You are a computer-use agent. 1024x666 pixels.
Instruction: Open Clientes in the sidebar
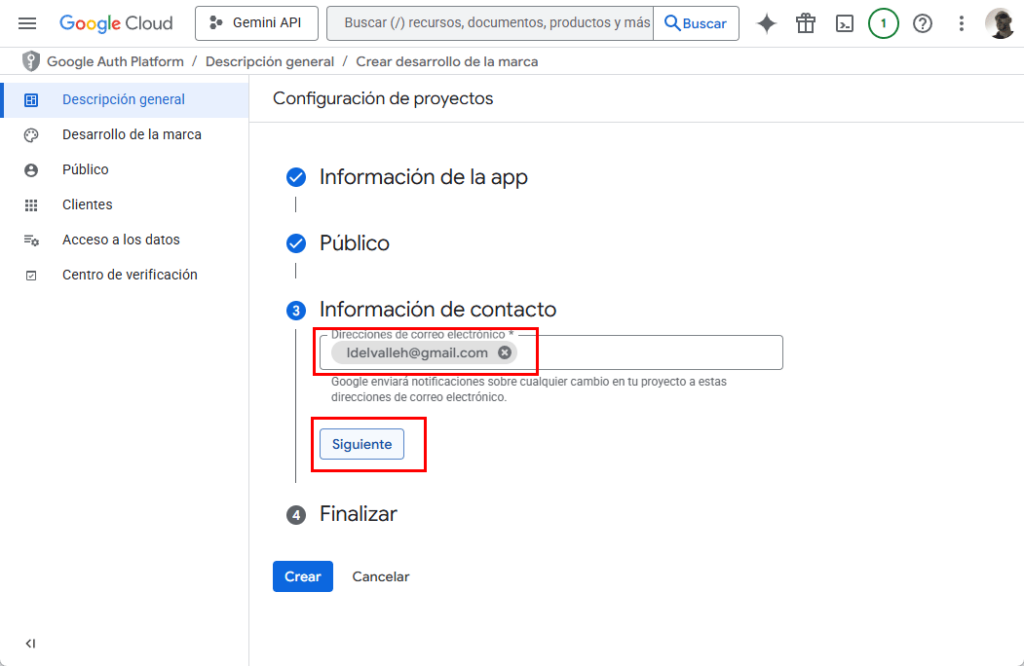coord(87,205)
